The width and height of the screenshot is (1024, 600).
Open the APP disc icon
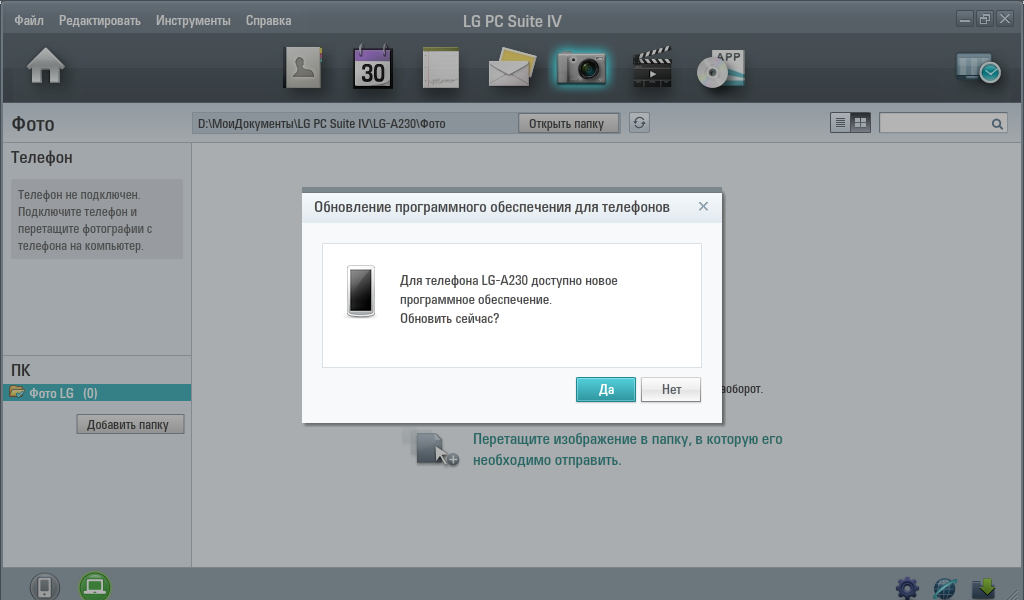tap(721, 69)
